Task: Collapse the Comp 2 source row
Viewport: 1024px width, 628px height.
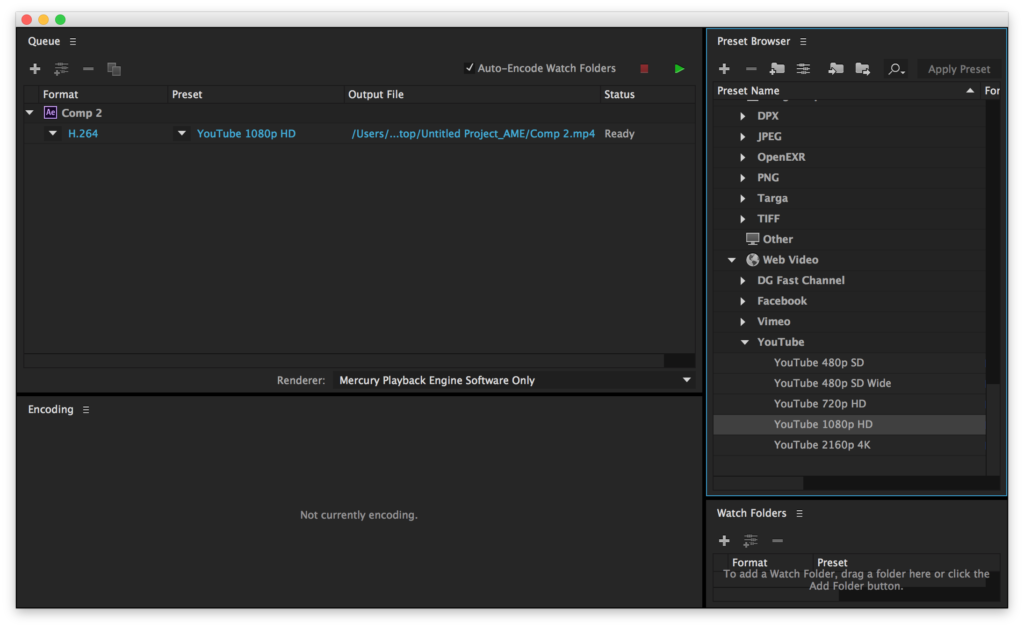Action: pyautogui.click(x=29, y=113)
